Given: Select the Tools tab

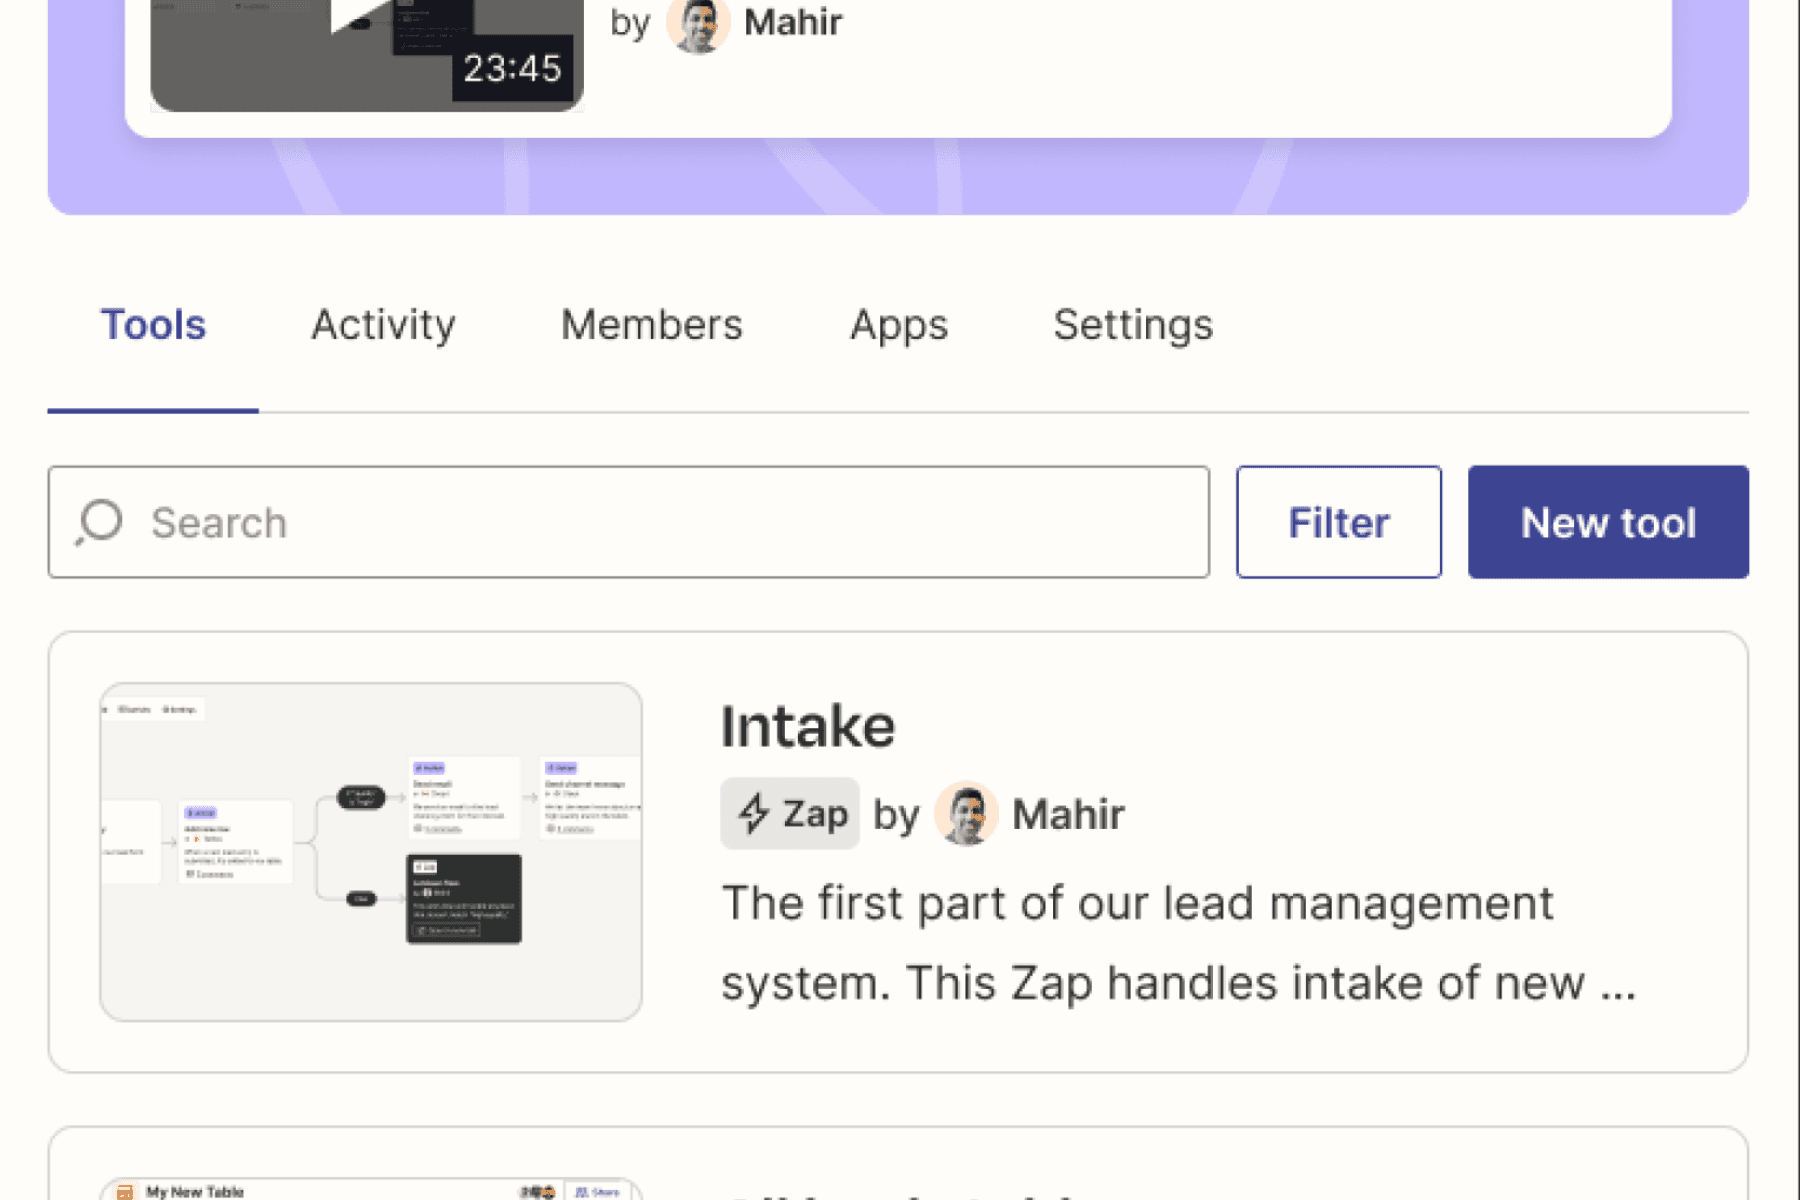Looking at the screenshot, I should (x=153, y=325).
